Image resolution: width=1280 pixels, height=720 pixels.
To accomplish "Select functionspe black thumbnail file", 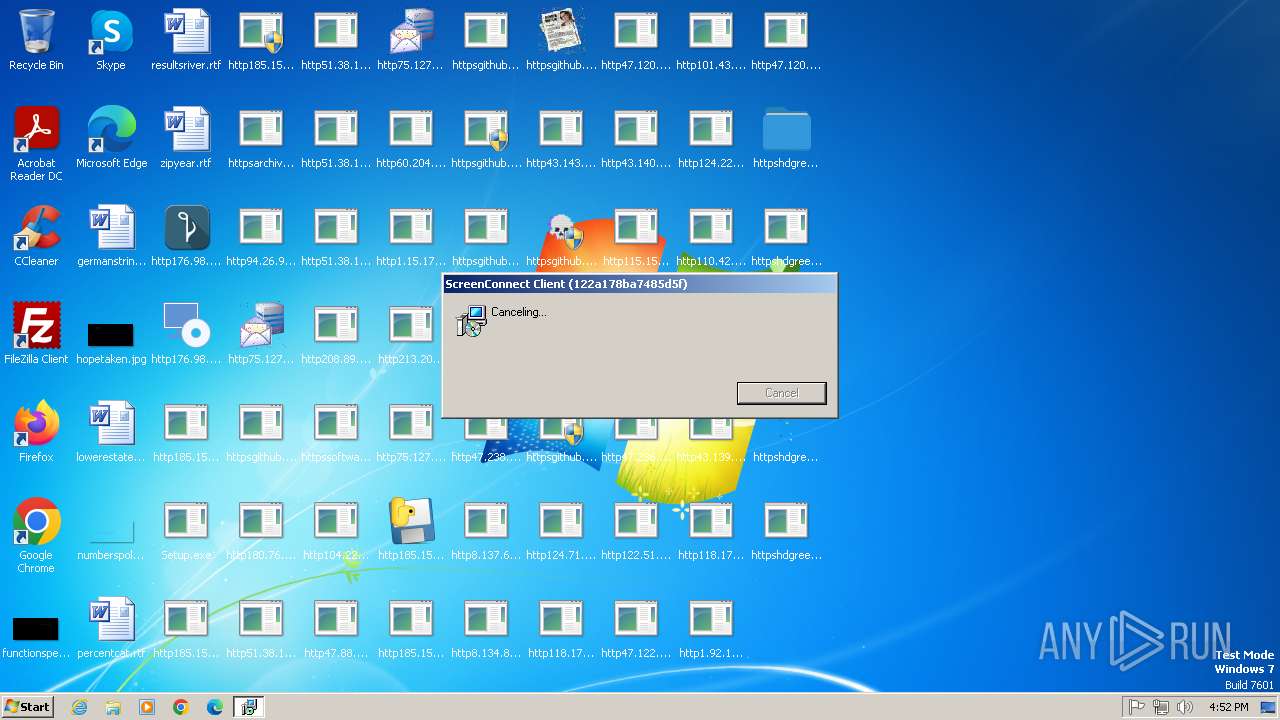I will point(36,636).
